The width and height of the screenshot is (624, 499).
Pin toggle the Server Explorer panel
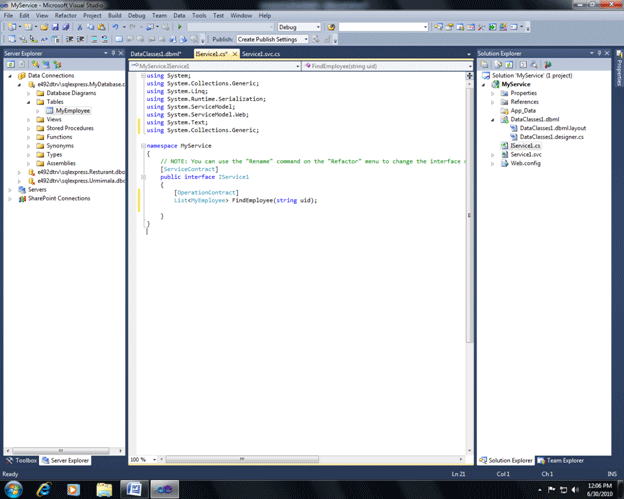(112, 52)
